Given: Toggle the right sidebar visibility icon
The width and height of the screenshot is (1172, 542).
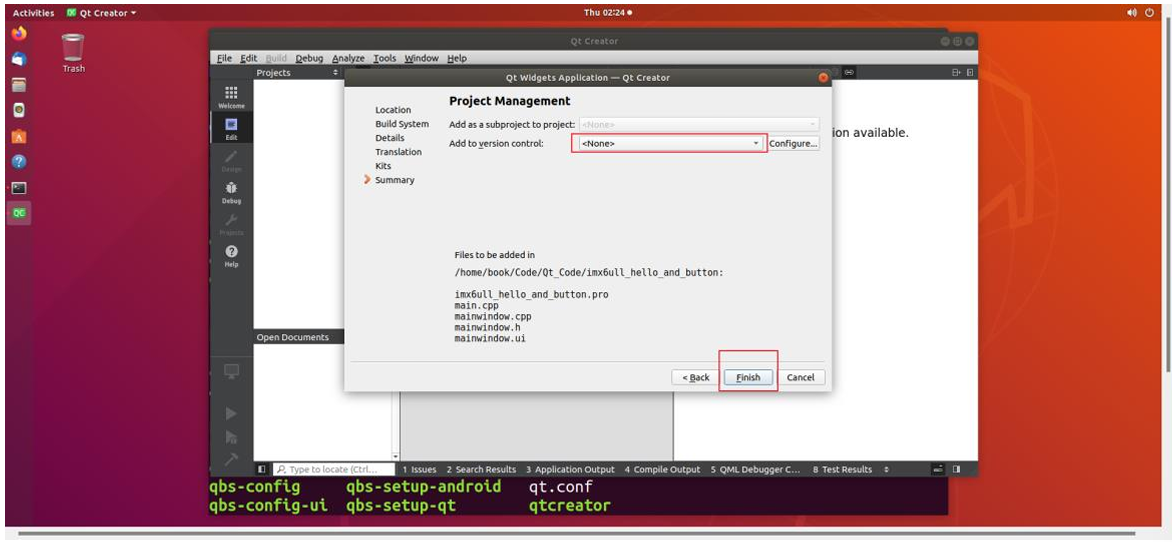Looking at the screenshot, I should pyautogui.click(x=956, y=469).
